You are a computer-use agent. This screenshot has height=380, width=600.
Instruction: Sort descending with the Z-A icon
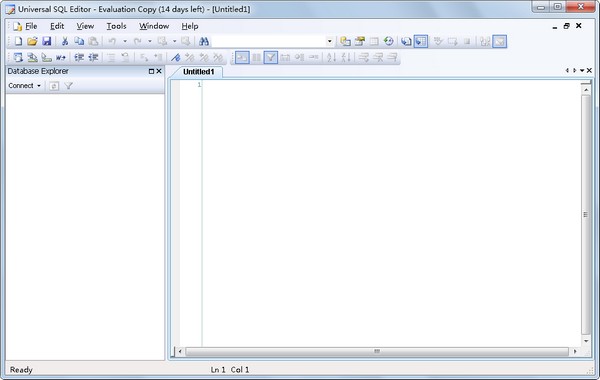point(346,58)
